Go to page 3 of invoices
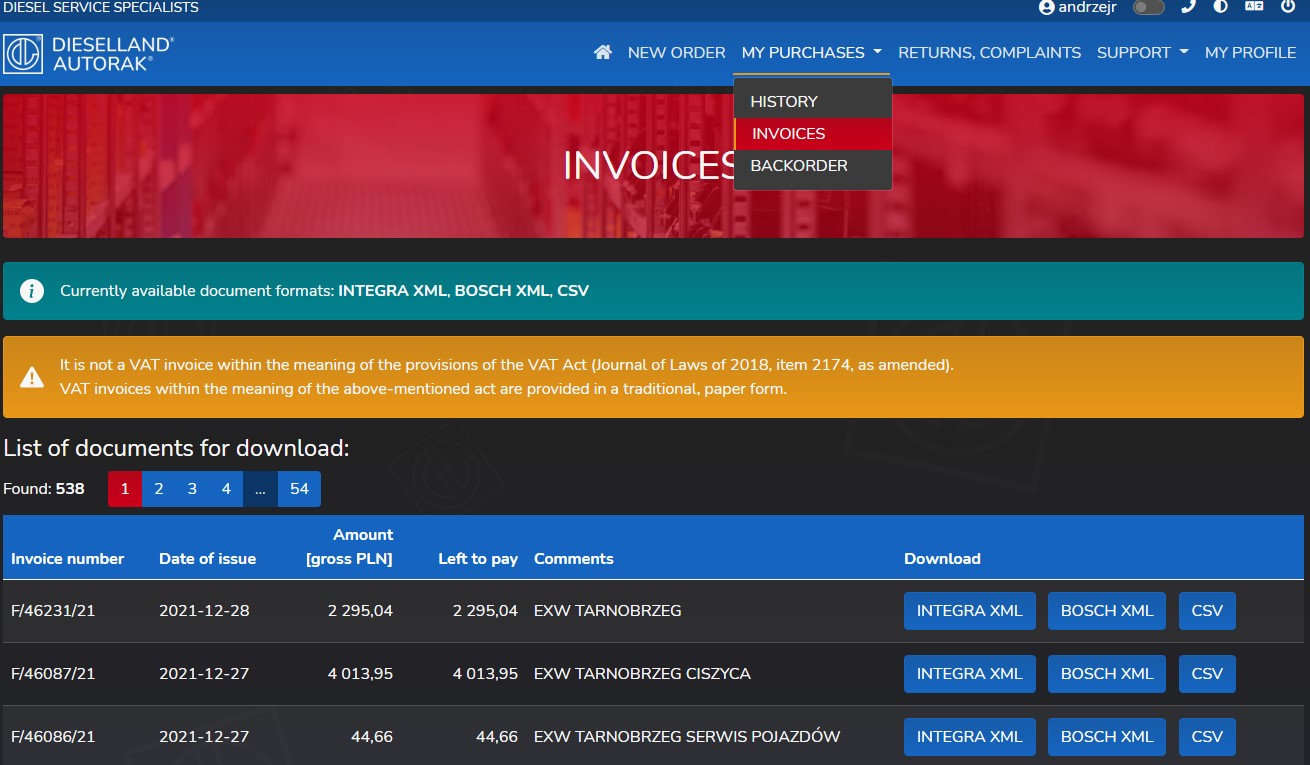The width and height of the screenshot is (1310, 765). (x=193, y=489)
